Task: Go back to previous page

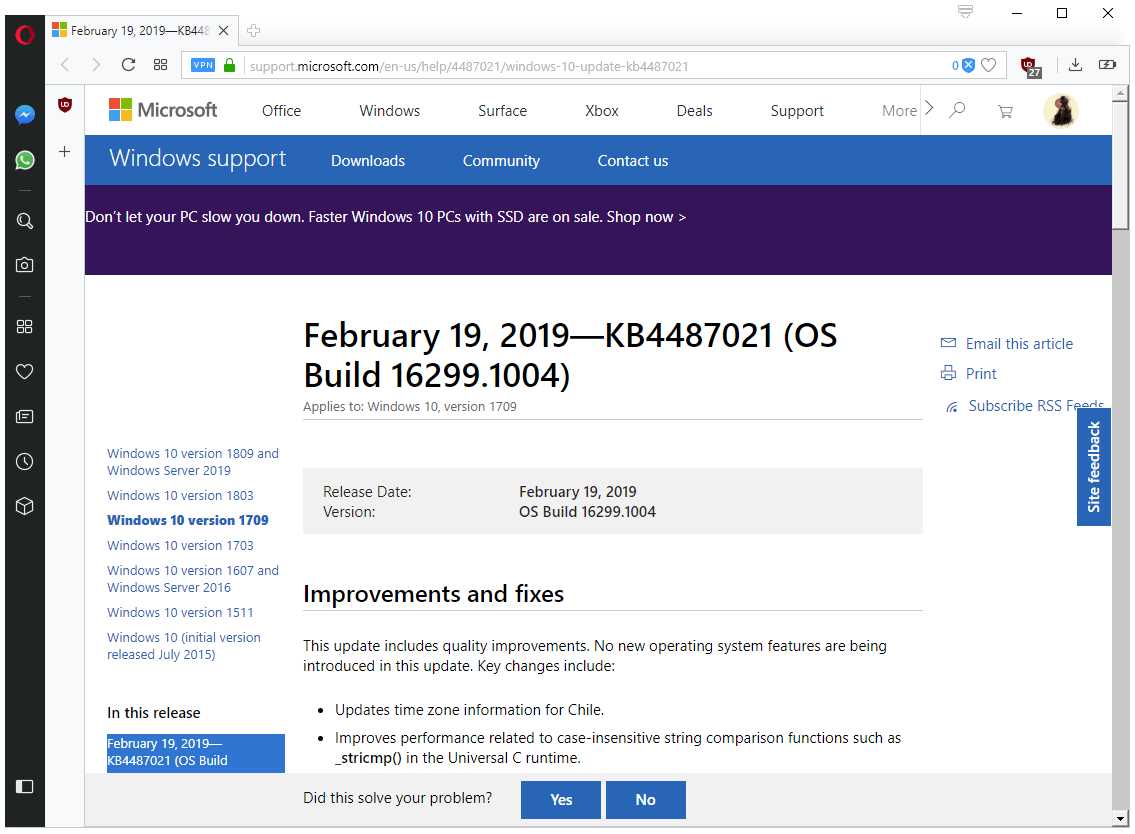Action: [65, 64]
